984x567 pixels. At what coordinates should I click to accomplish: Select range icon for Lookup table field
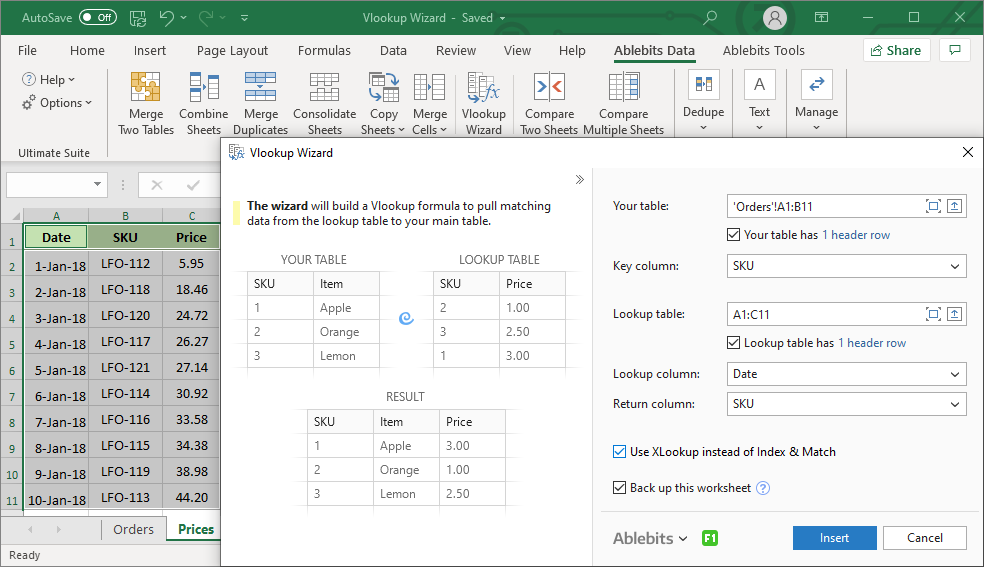(x=933, y=314)
